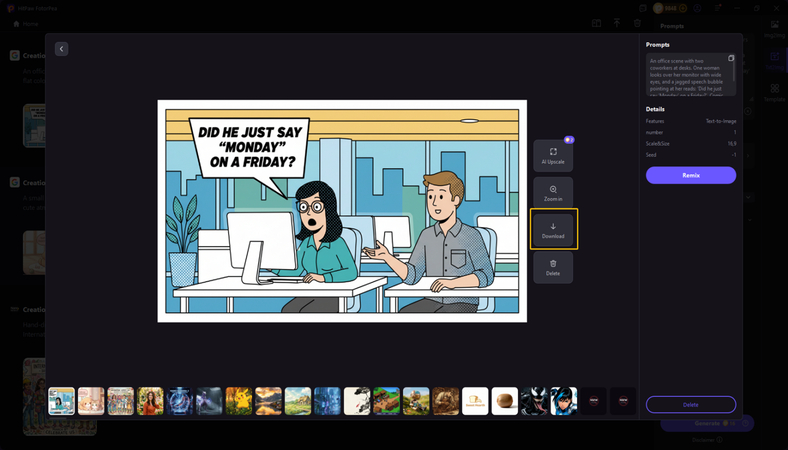
Task: Click the plus icon beside the 9848 credits
Action: [x=682, y=8]
